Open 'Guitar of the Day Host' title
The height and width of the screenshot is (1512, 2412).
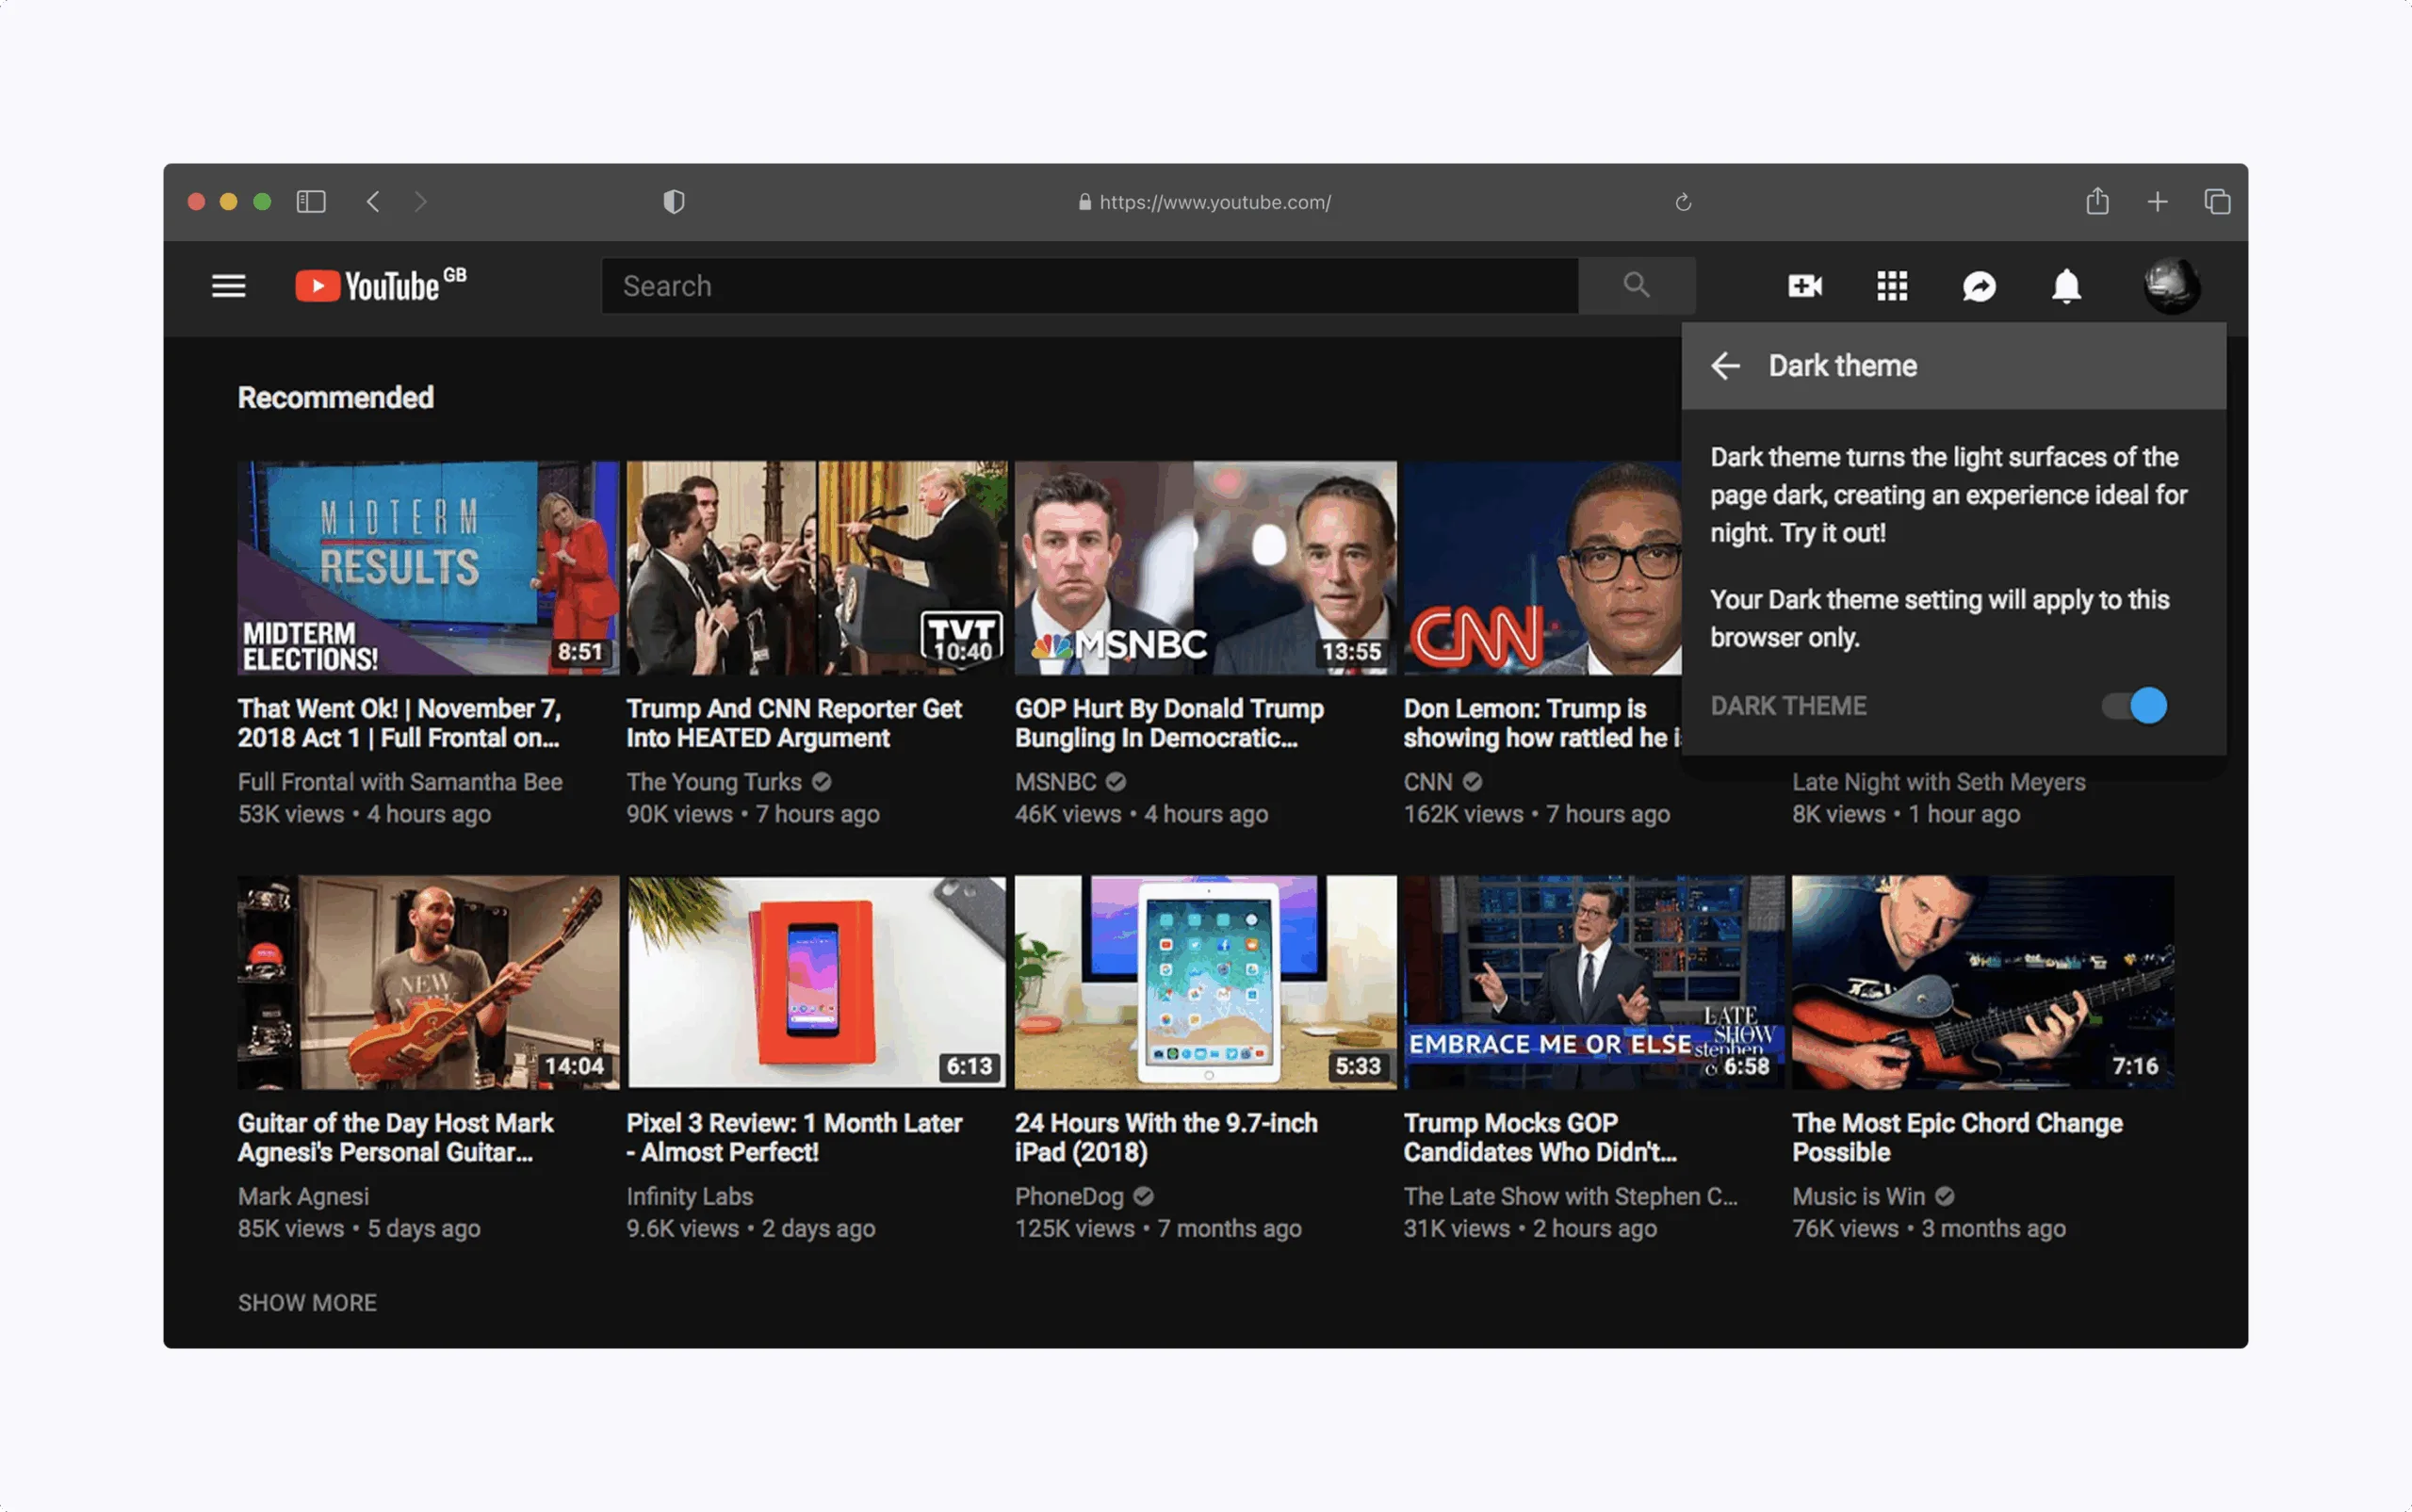click(x=396, y=1137)
